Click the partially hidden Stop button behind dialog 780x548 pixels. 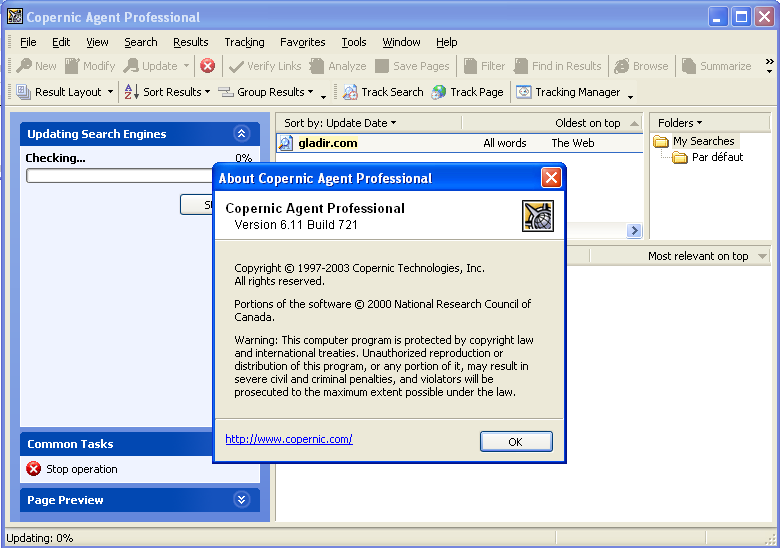coord(196,204)
